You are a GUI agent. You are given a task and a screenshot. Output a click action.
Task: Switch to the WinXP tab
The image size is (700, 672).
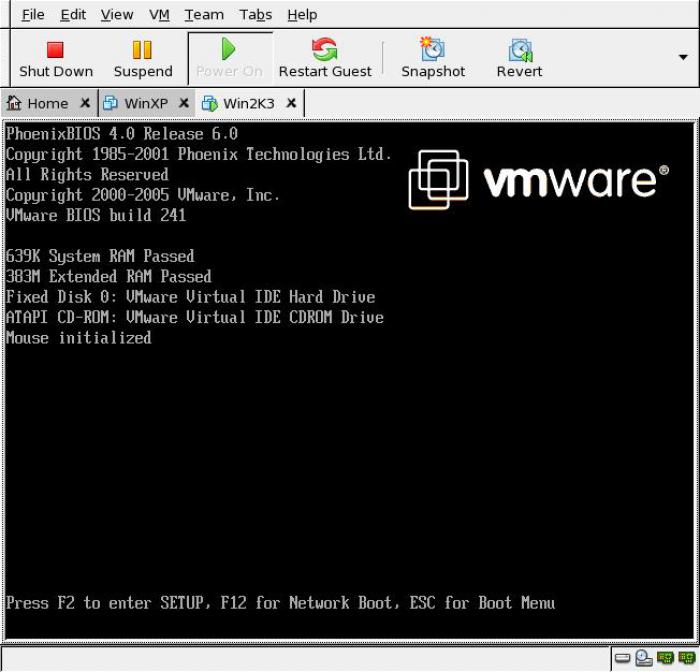146,104
